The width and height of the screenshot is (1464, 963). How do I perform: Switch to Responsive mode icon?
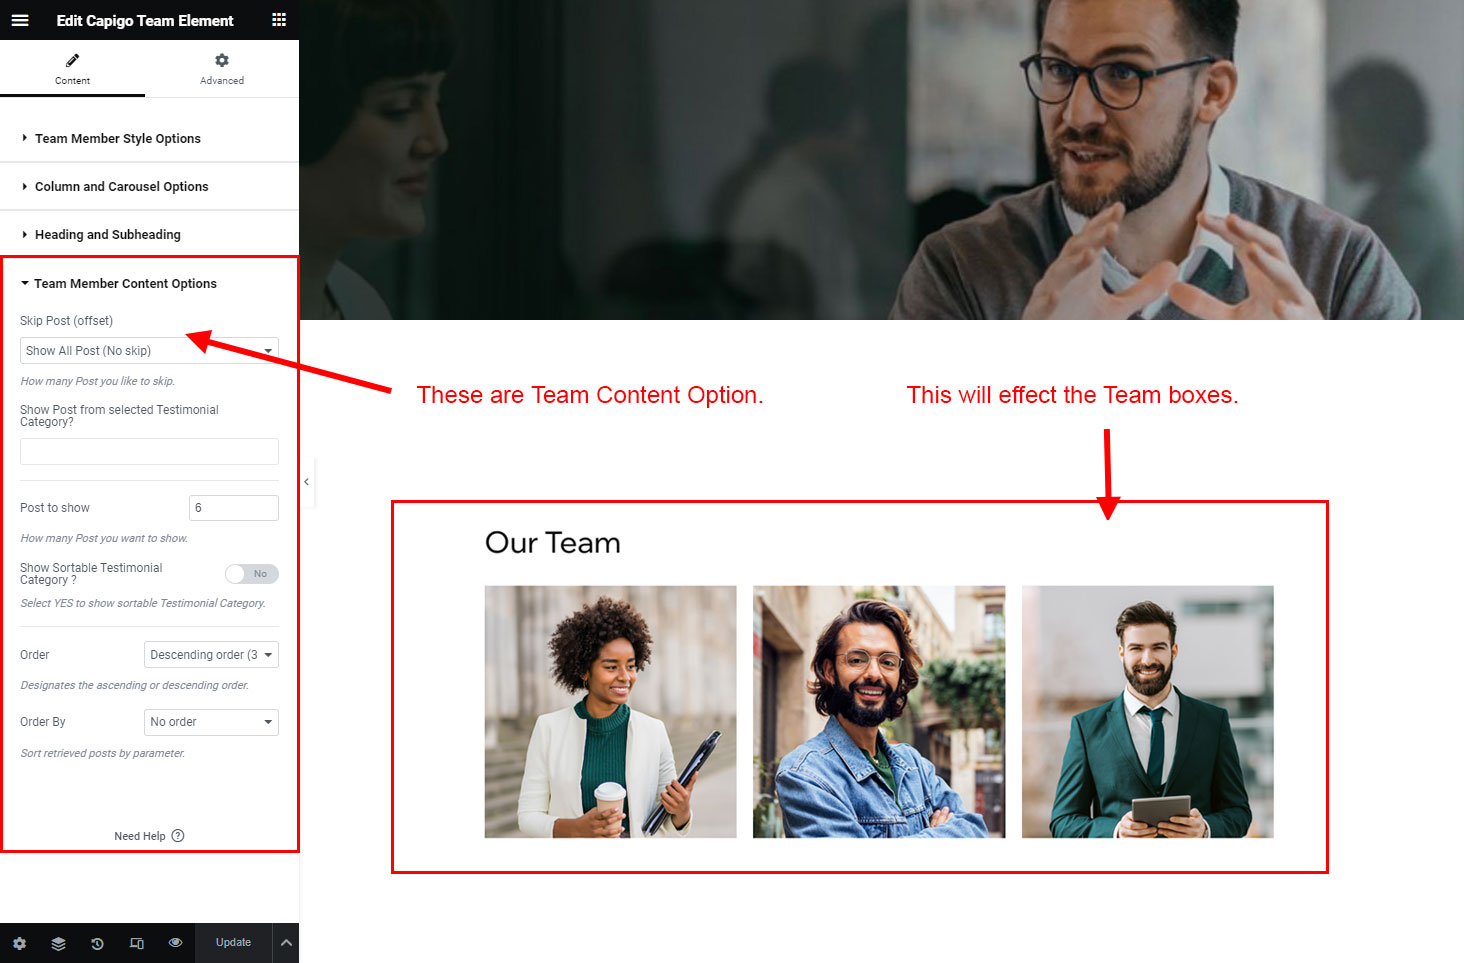click(x=137, y=943)
